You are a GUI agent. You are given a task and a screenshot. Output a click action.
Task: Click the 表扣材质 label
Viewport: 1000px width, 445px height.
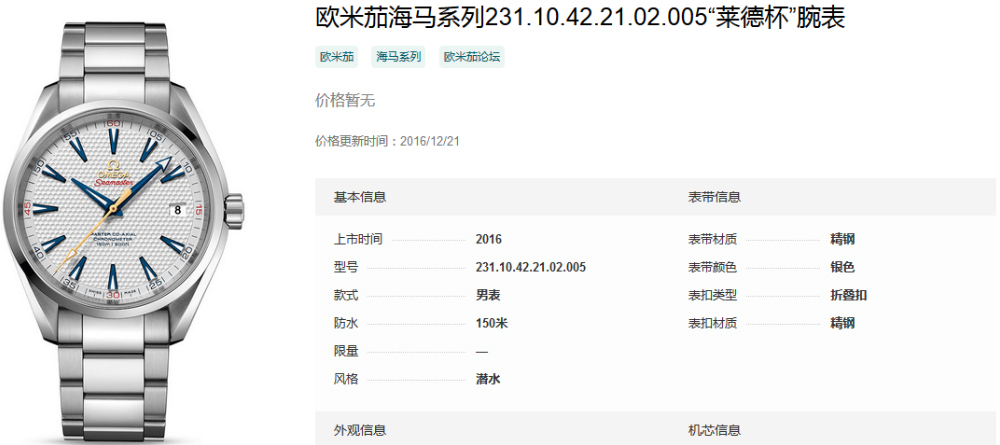712,323
